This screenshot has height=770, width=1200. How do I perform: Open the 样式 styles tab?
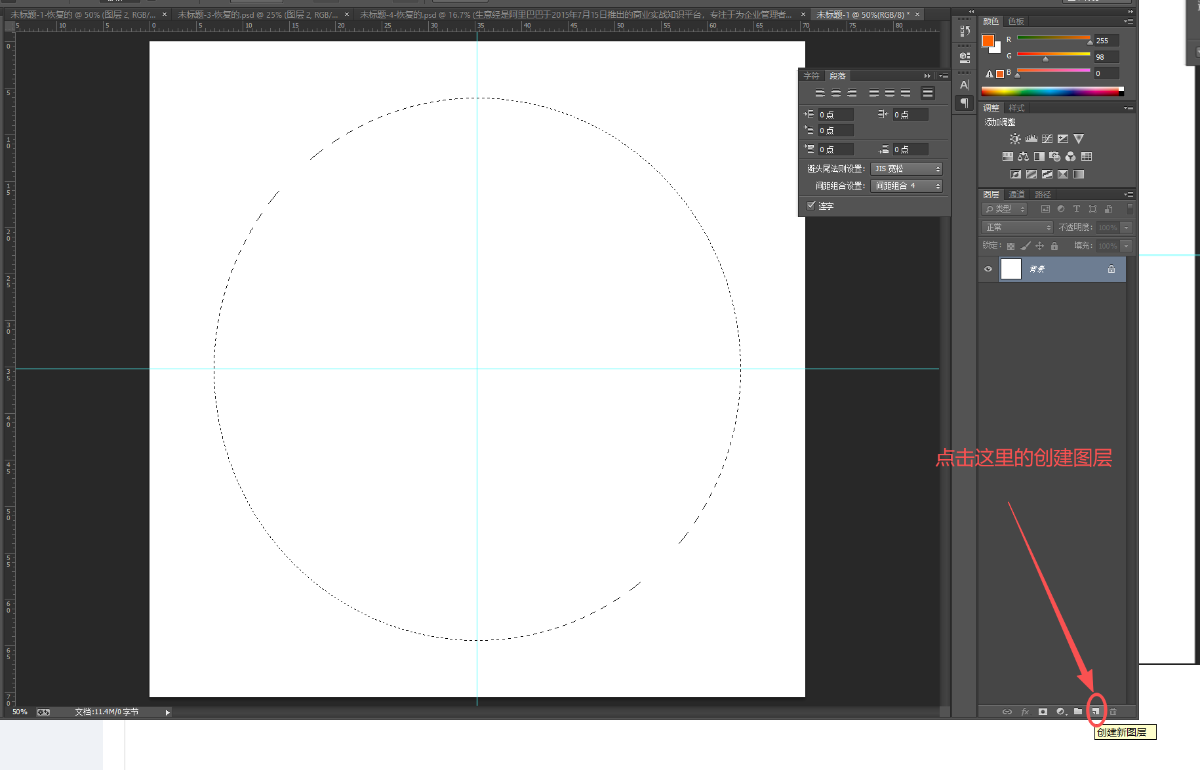click(1016, 107)
